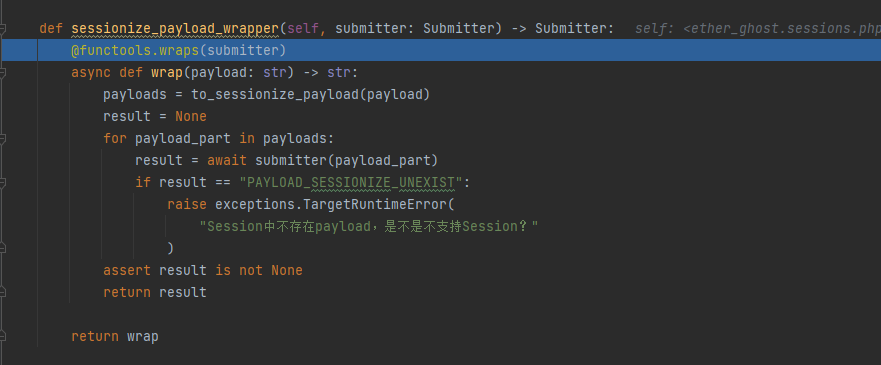
Task: Click 'is not None' in assert line
Action: click(259, 270)
